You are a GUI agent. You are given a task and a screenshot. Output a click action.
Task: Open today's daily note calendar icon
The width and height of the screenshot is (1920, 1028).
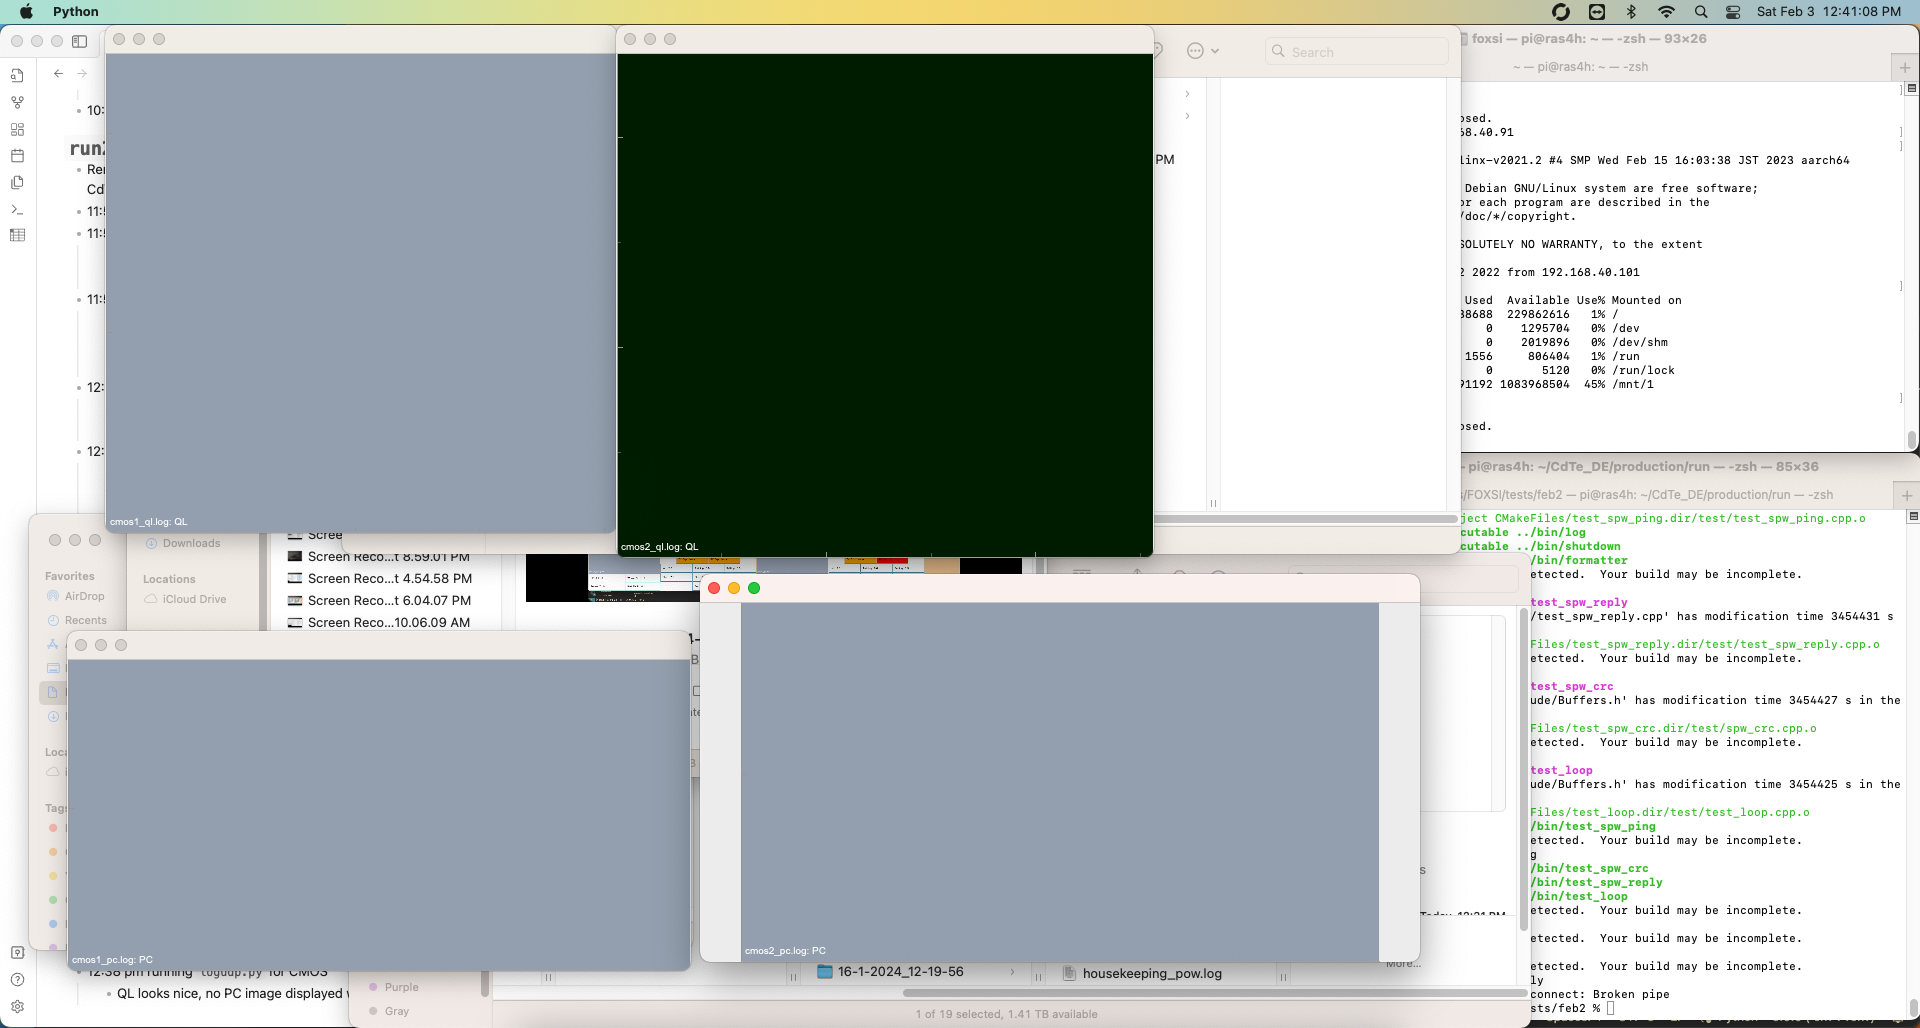[17, 156]
